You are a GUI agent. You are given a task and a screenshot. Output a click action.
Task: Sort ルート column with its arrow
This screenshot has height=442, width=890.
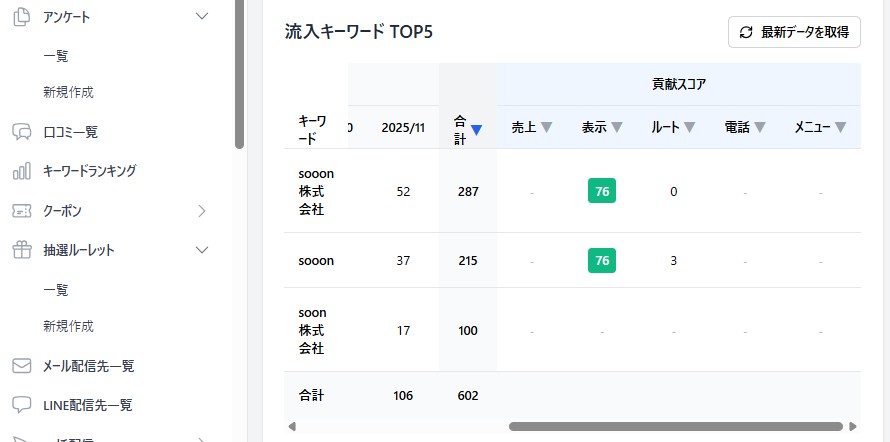[688, 128]
